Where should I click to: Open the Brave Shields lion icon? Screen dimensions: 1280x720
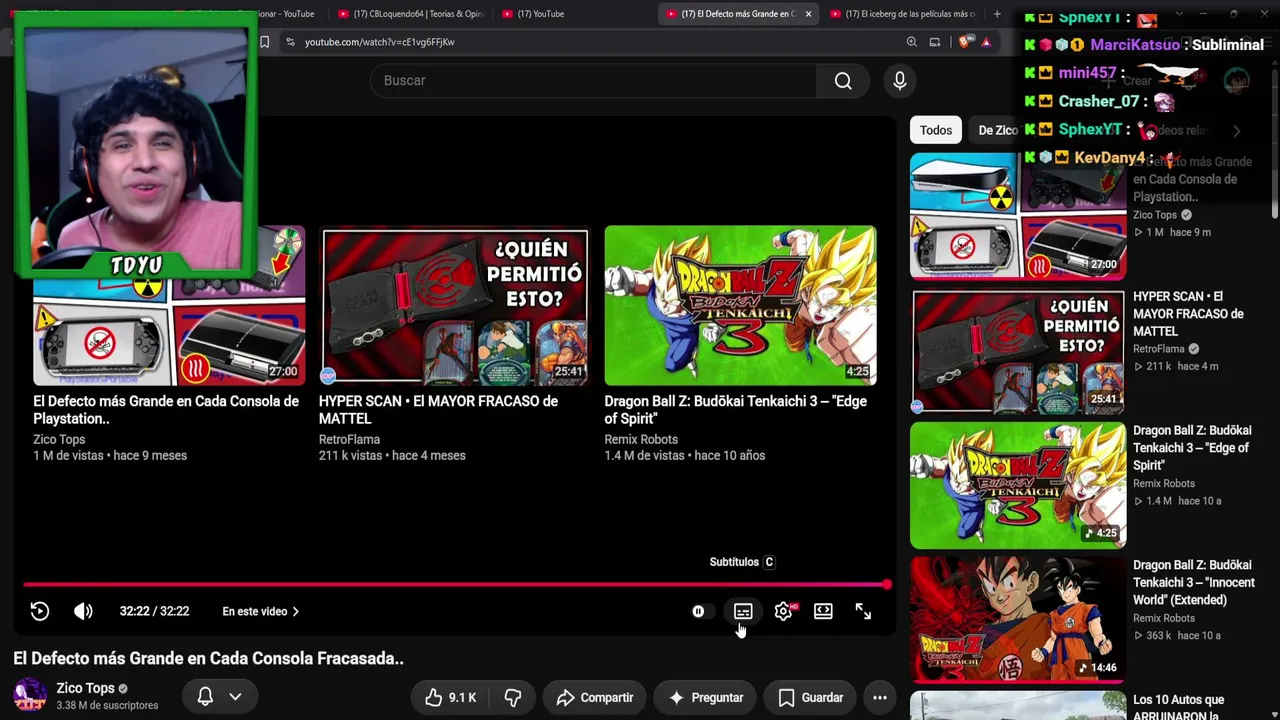964,42
